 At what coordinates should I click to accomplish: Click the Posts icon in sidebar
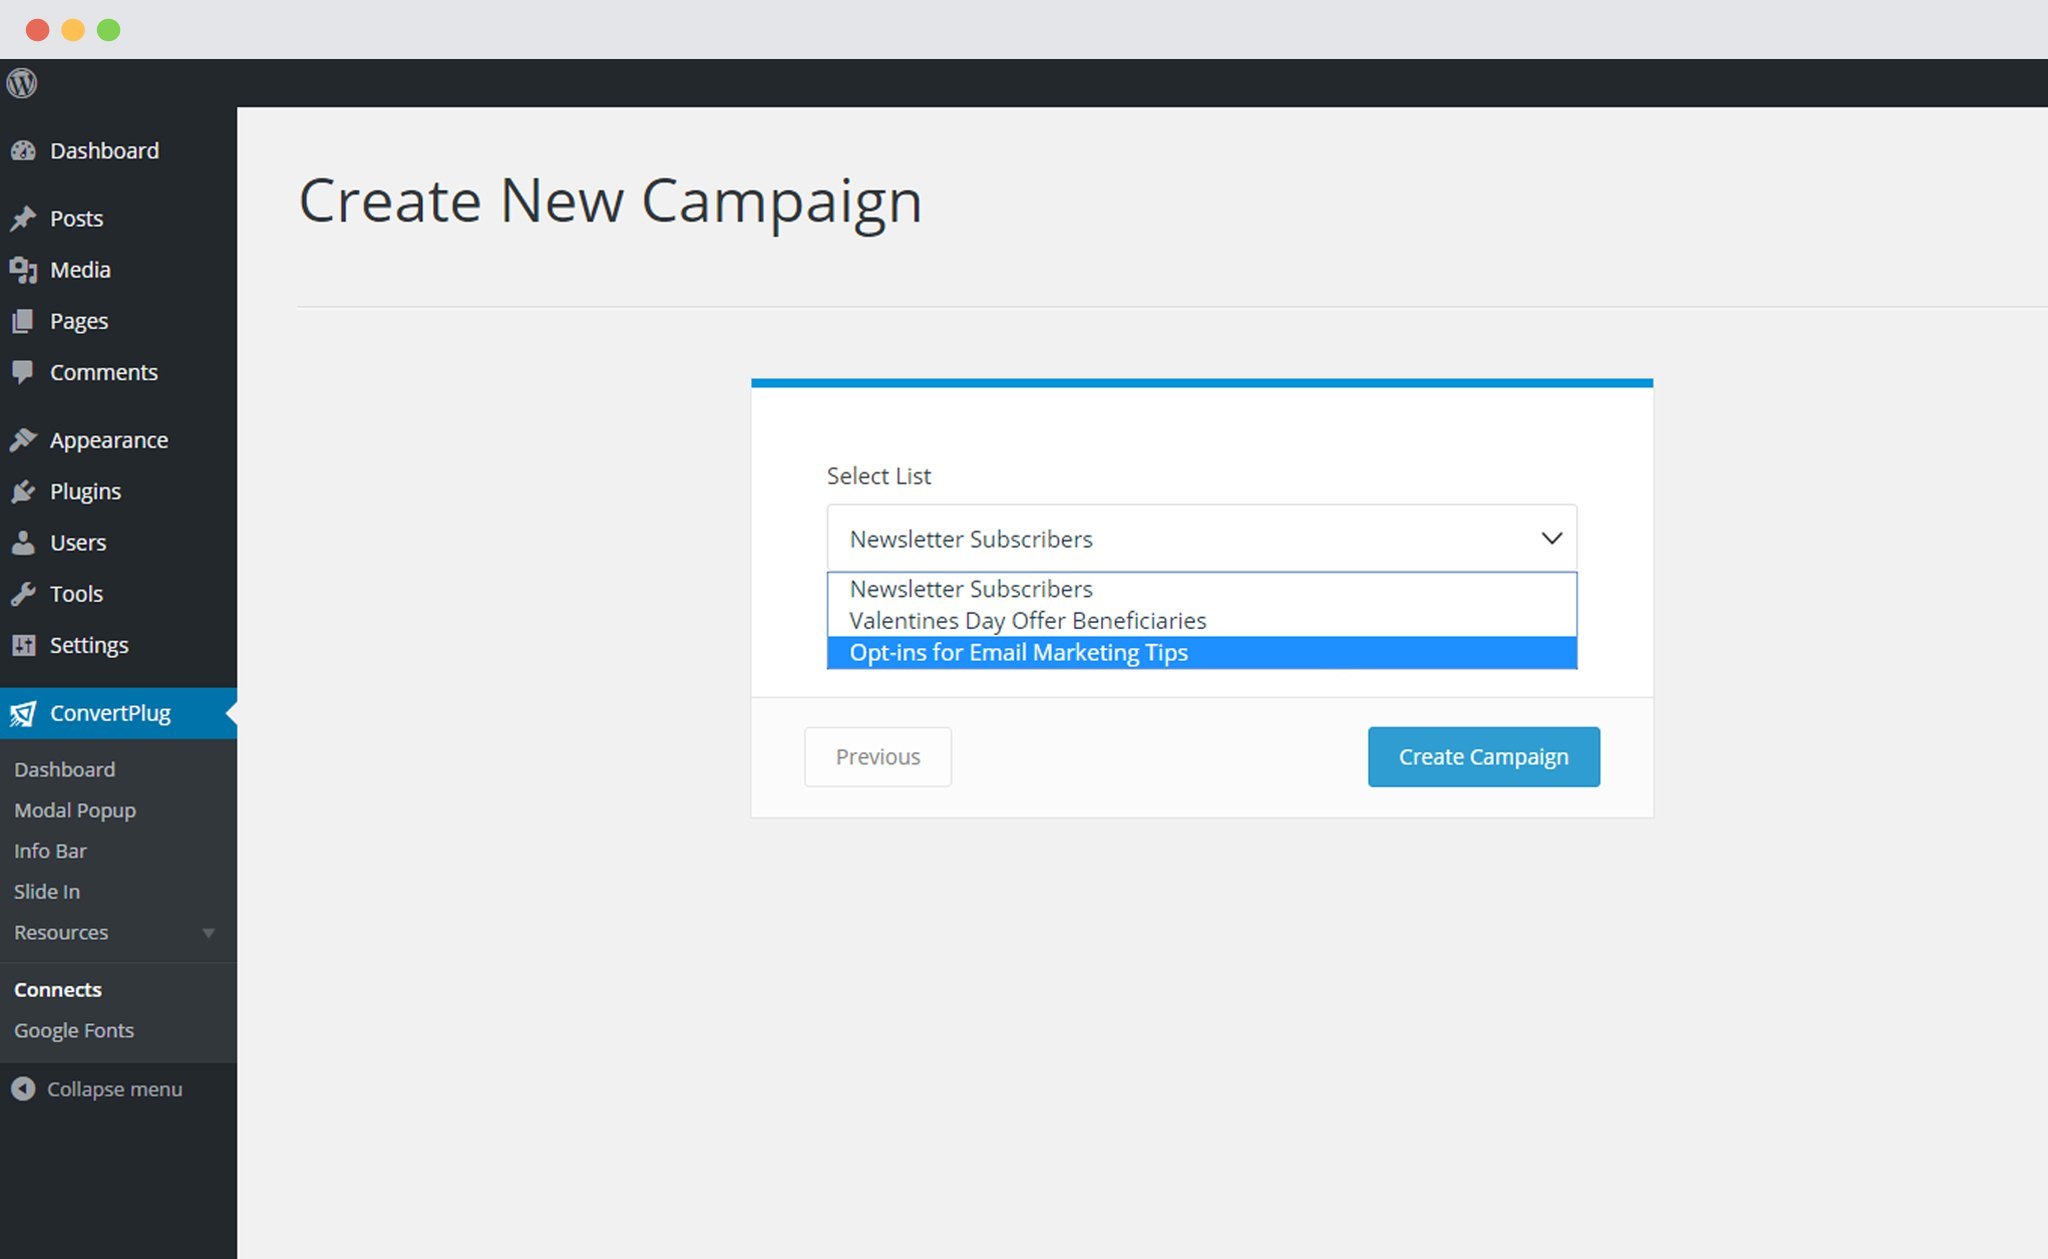(x=23, y=218)
